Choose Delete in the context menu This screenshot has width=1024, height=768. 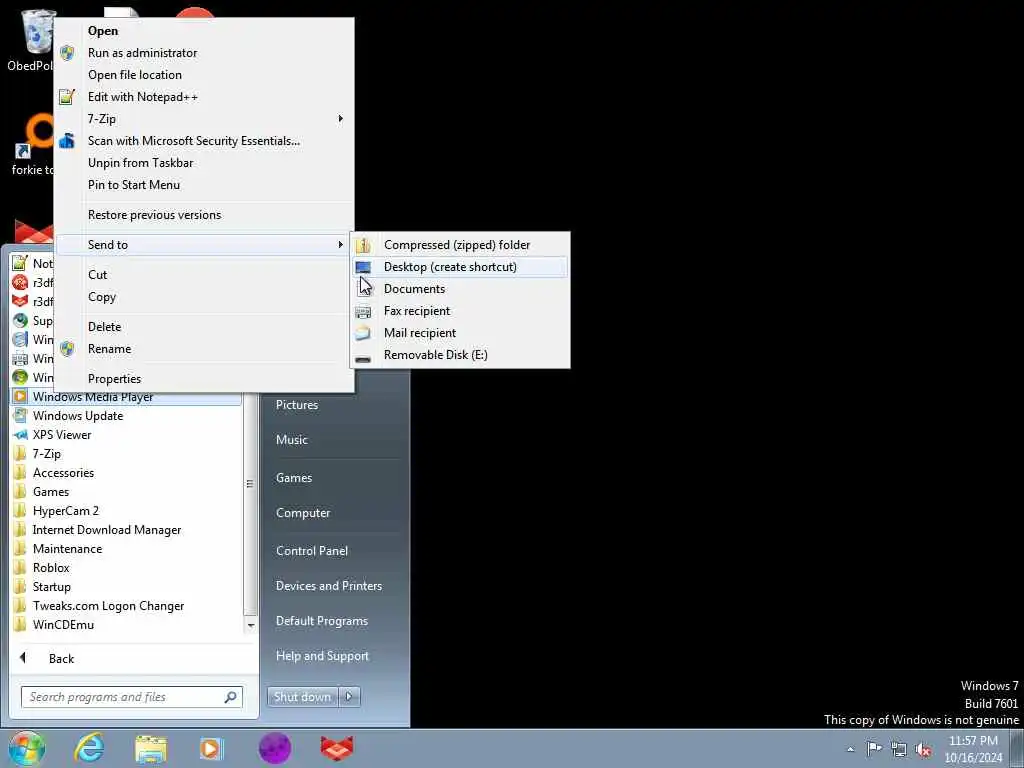tap(204, 327)
